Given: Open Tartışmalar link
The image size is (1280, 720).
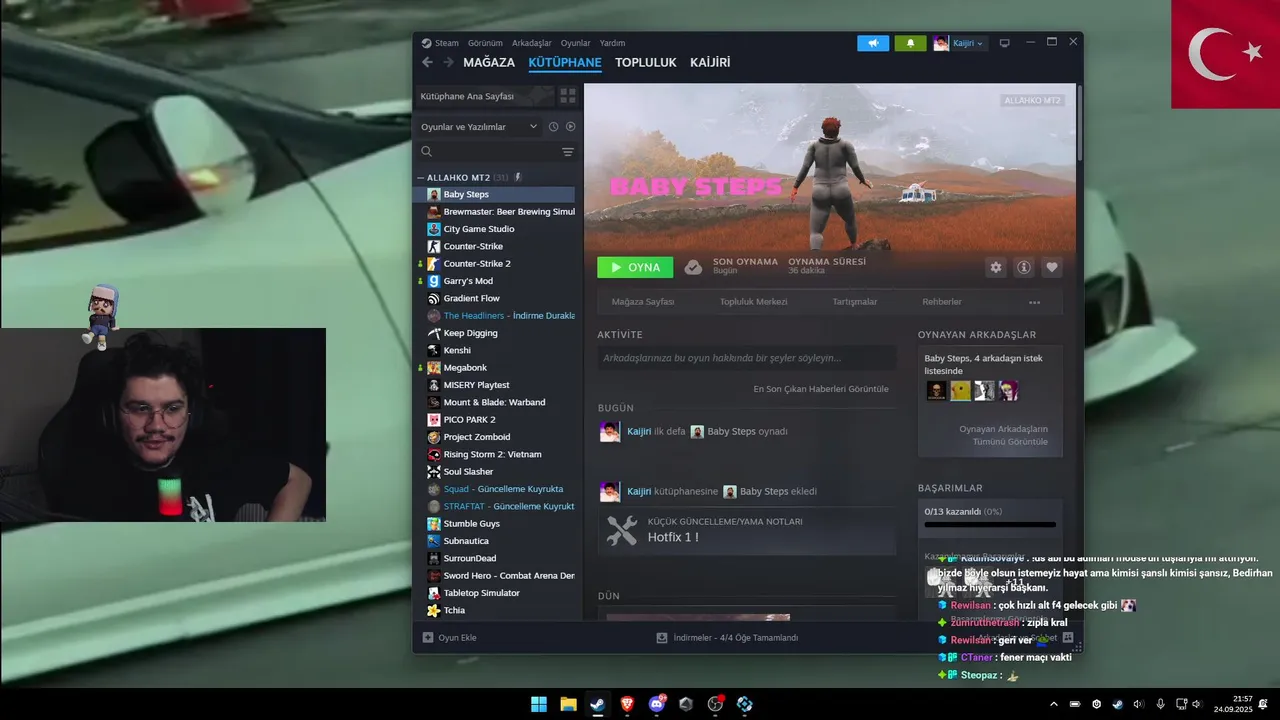Looking at the screenshot, I should point(855,302).
